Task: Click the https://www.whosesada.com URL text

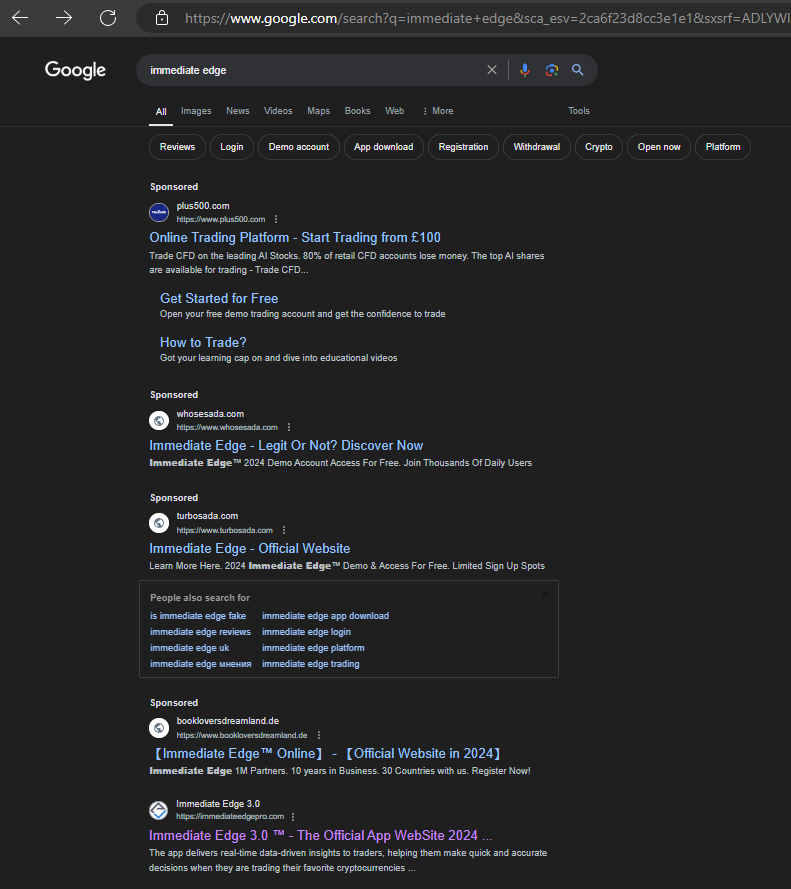Action: coord(227,427)
